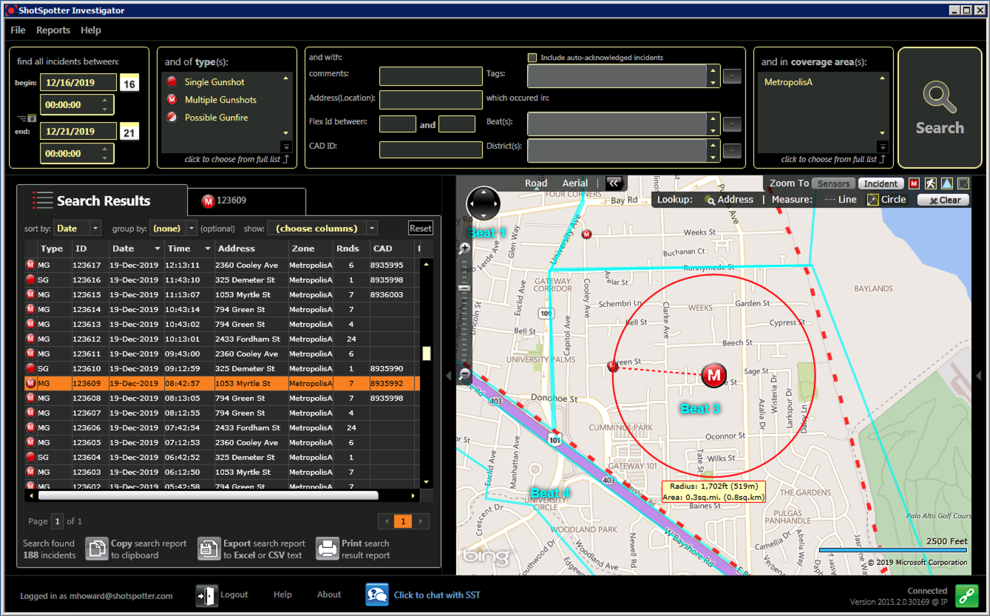
Task: Select the Address lookup tool
Action: [729, 199]
